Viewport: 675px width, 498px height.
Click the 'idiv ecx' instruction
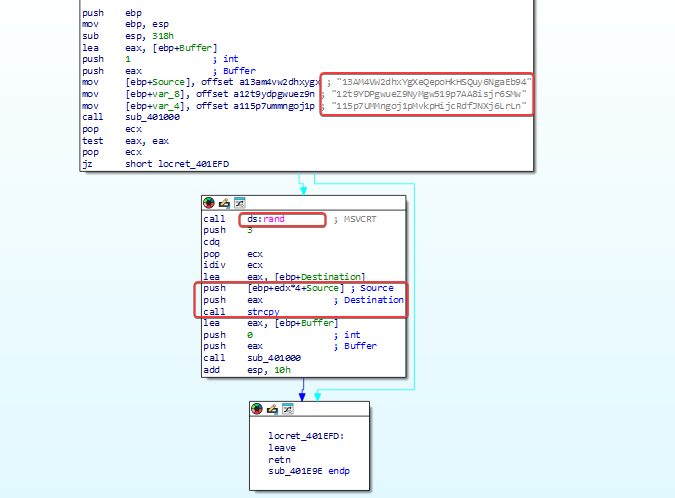pyautogui.click(x=233, y=265)
